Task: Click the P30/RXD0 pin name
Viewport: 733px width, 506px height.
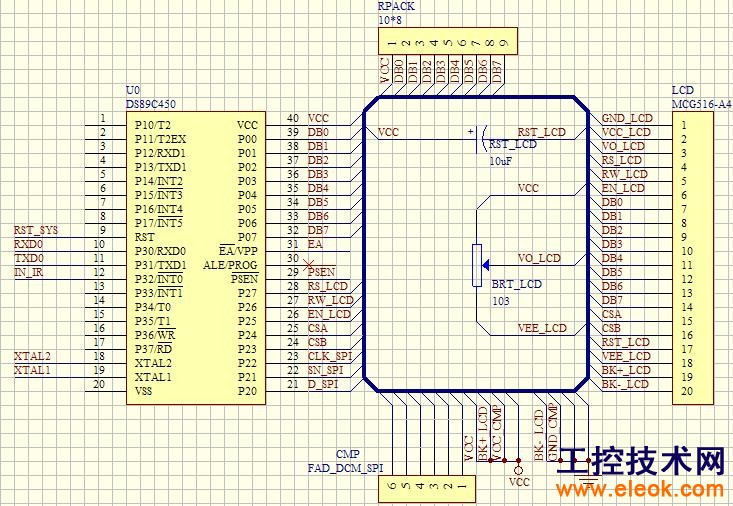Action: pyautogui.click(x=160, y=251)
